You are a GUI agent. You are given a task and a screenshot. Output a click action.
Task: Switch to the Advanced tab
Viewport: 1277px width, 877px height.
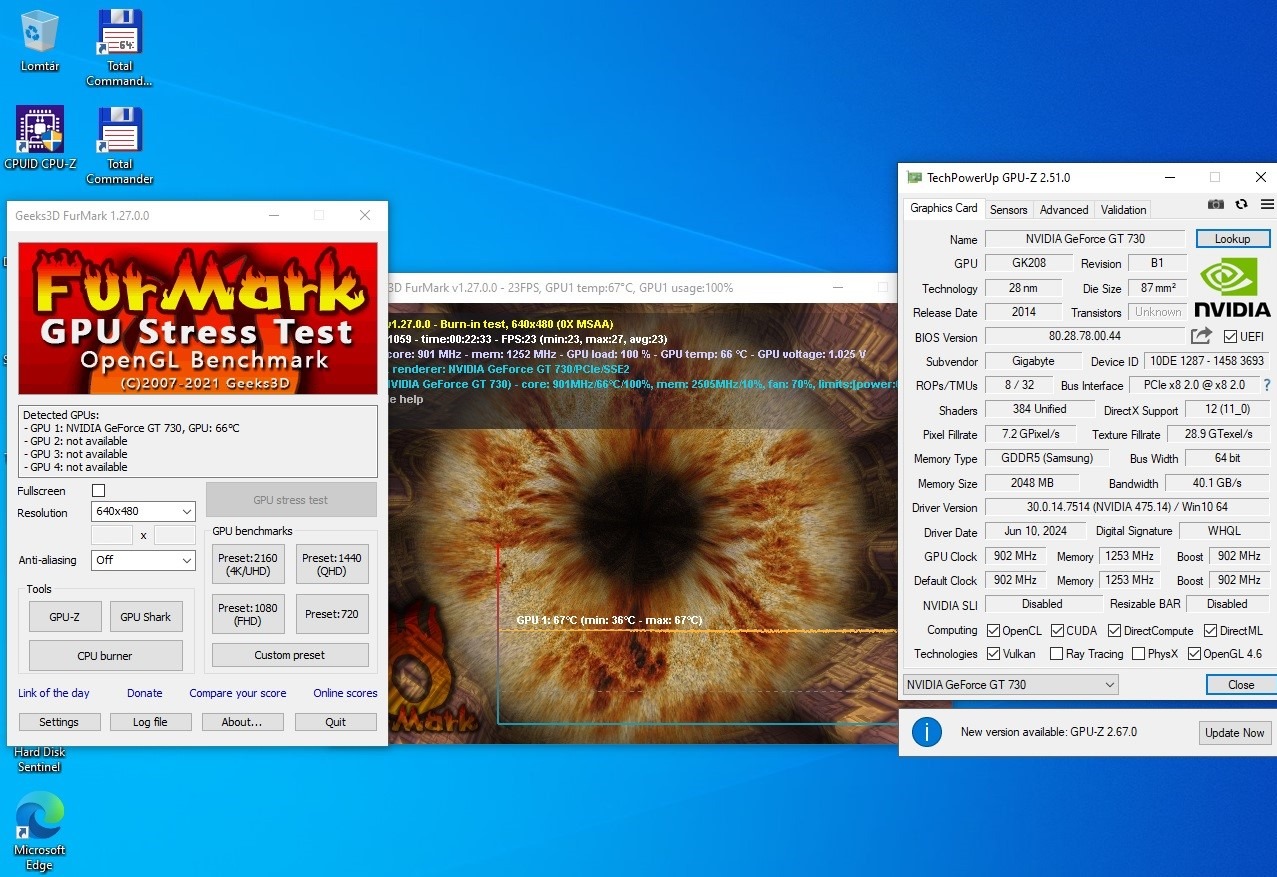click(1064, 210)
